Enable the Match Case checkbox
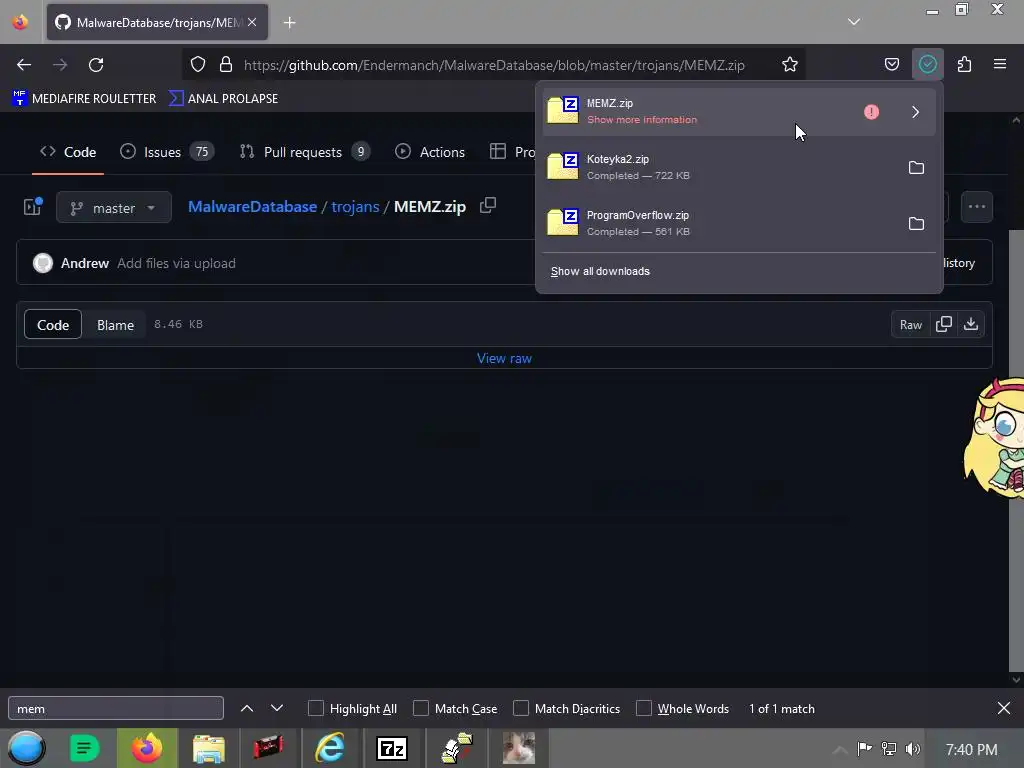Screen dimensions: 1024x768 click(x=421, y=708)
